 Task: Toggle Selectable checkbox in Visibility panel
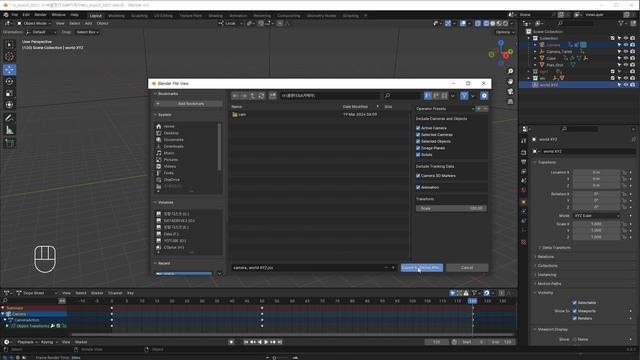coord(575,303)
